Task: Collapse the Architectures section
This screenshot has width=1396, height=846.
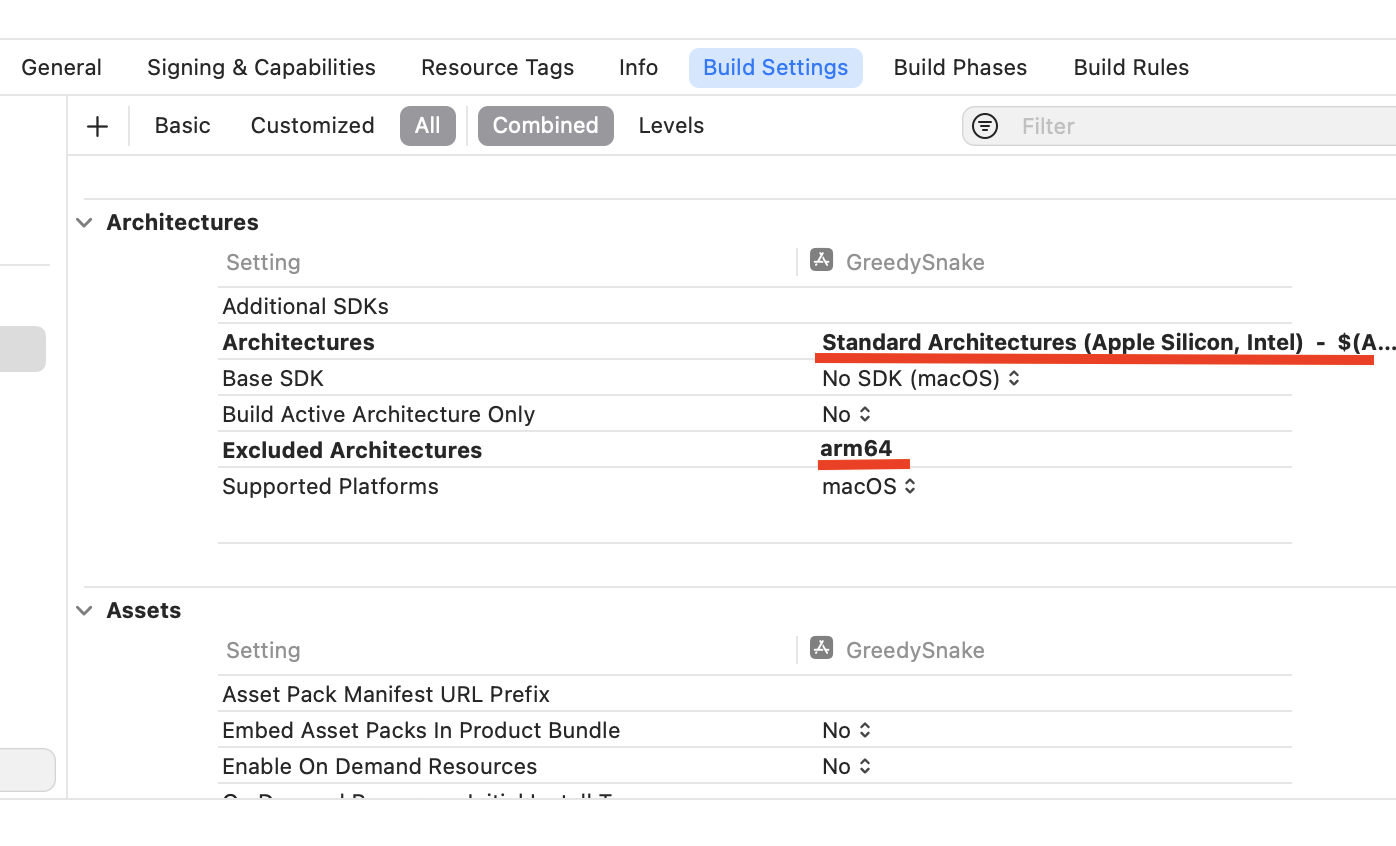Action: click(x=85, y=222)
